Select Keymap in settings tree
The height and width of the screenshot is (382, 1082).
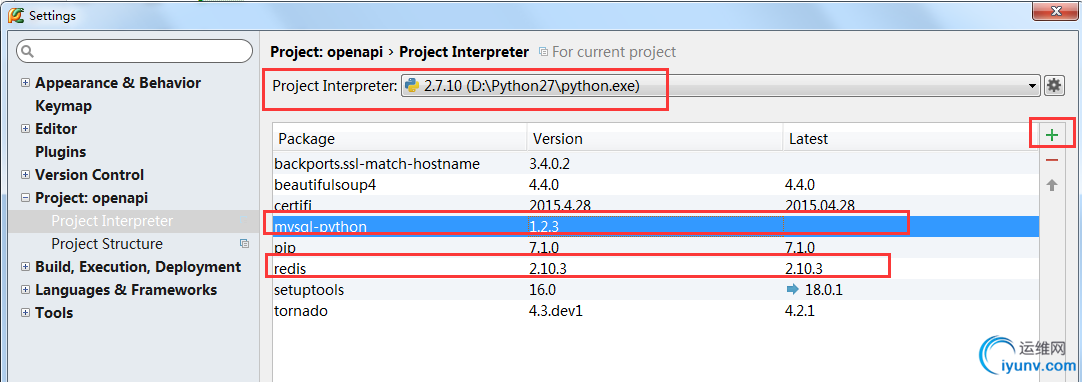click(x=63, y=105)
